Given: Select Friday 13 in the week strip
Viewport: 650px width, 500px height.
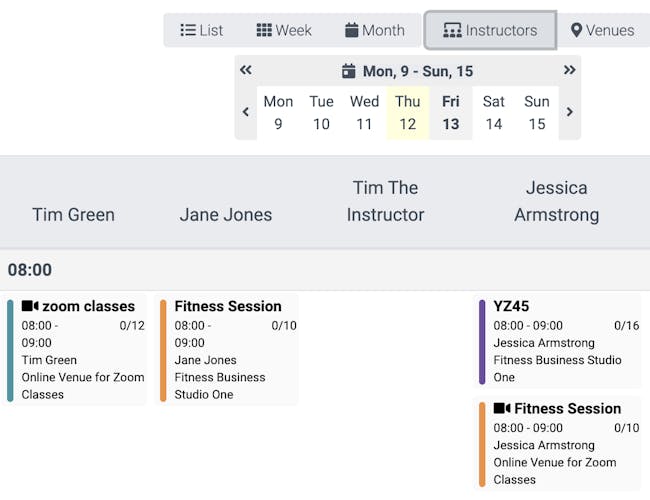Looking at the screenshot, I should coord(451,112).
